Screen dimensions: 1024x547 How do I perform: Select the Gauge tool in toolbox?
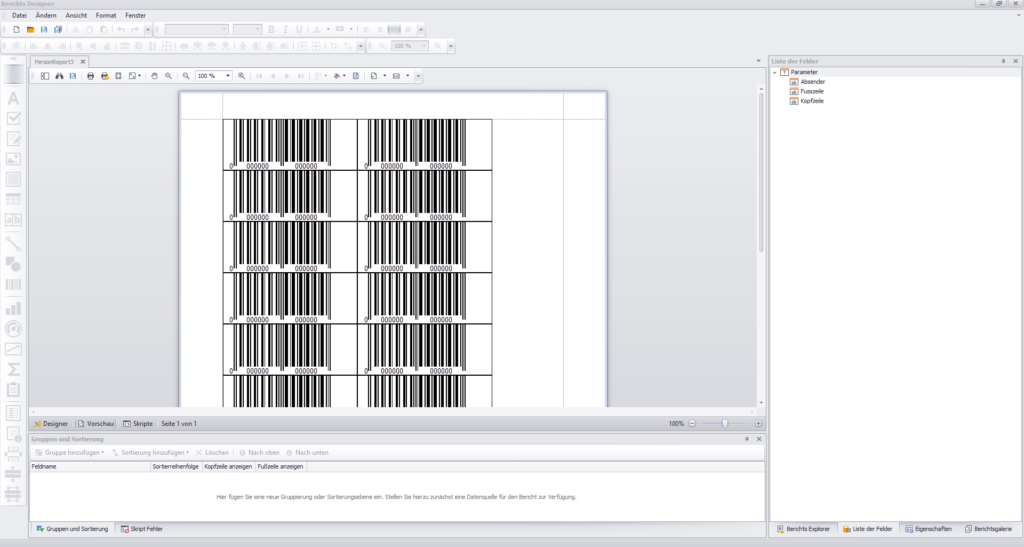coord(13,329)
